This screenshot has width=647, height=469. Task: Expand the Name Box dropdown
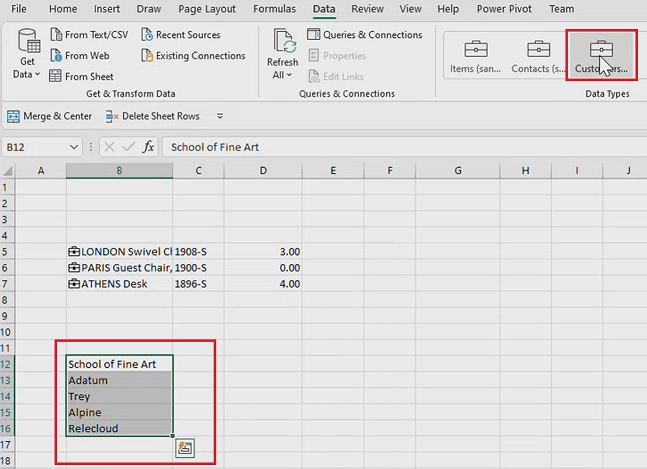[74, 147]
